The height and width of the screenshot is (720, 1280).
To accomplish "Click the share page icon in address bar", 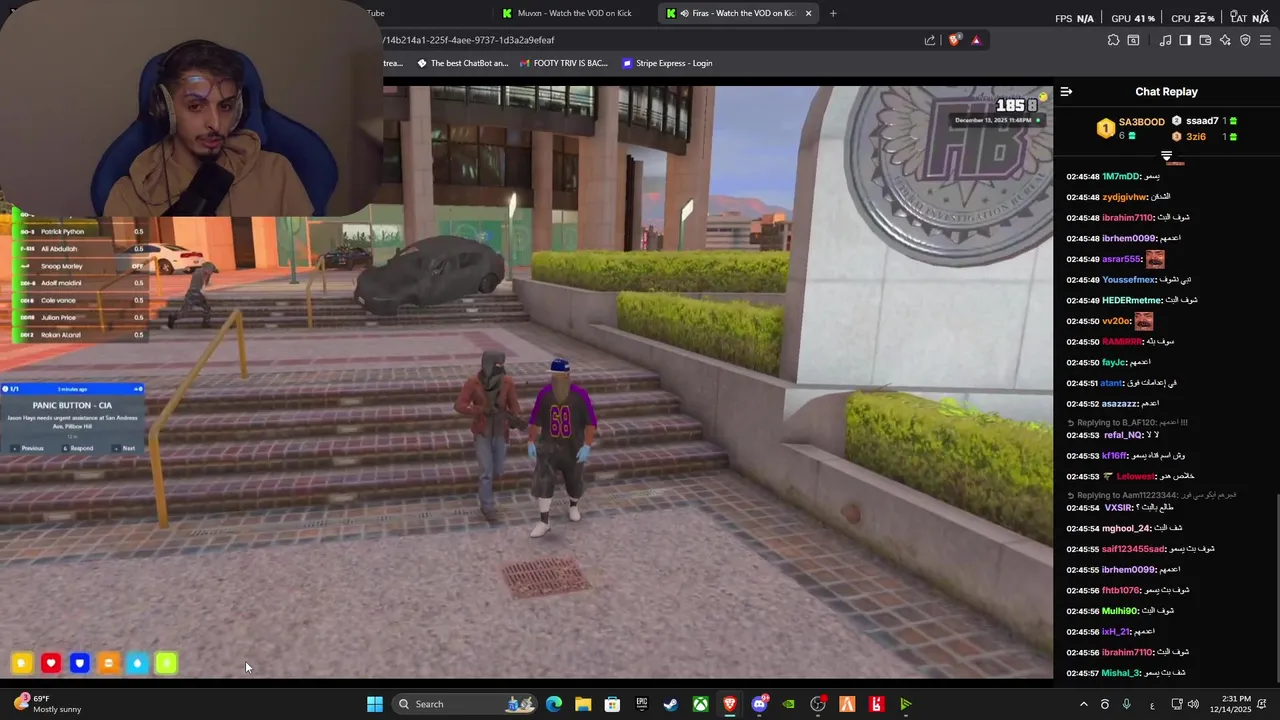I will 930,40.
